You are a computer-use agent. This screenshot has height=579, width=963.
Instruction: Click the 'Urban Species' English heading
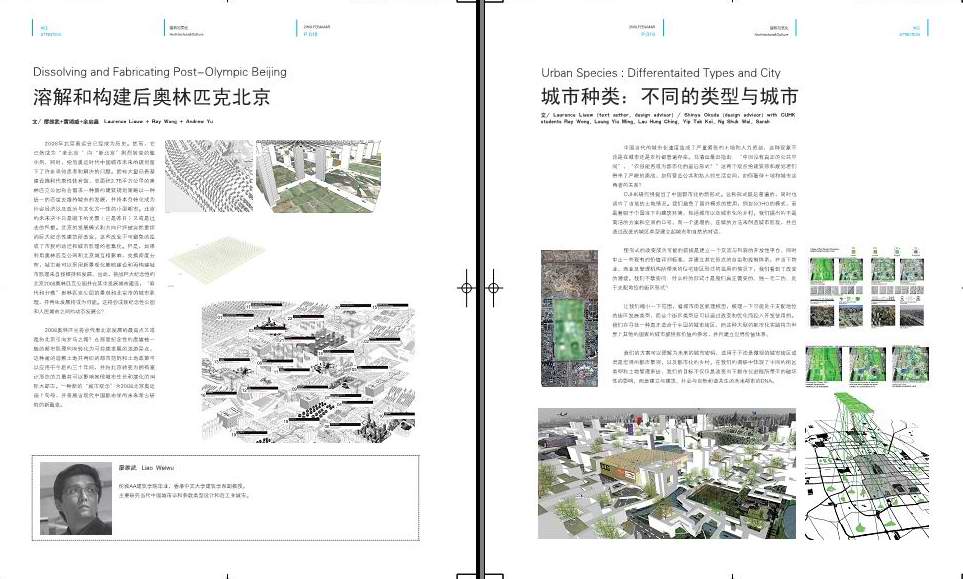660,73
